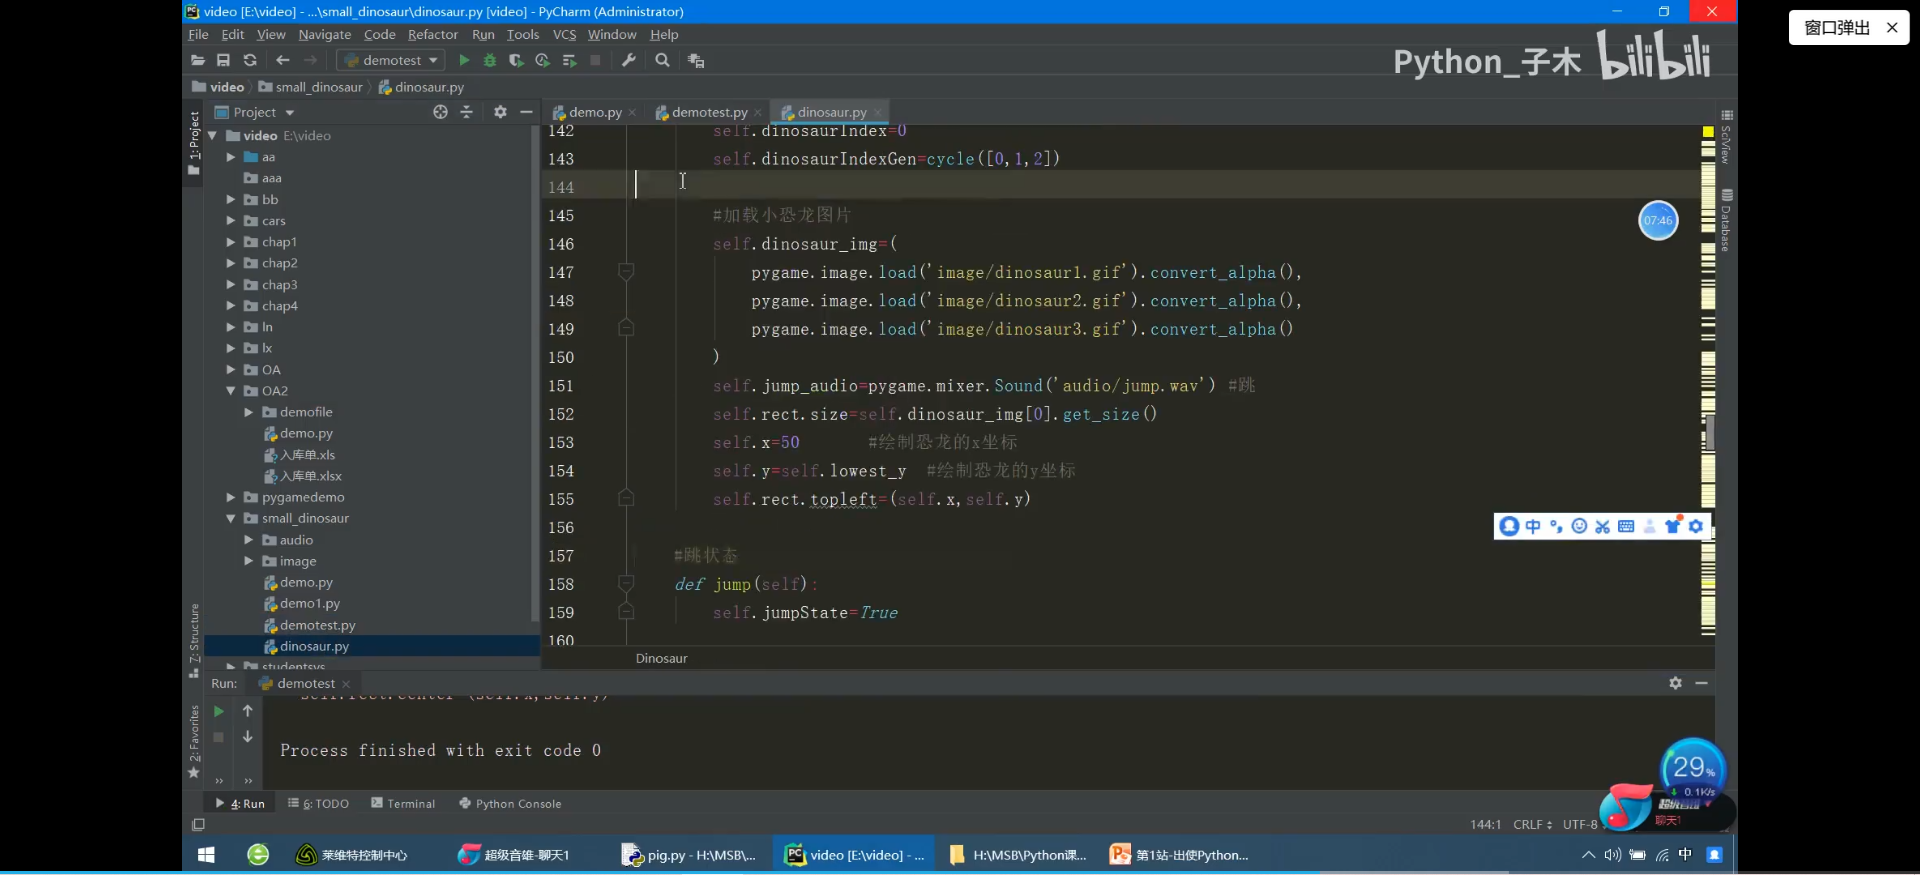
Task: Click CRLF line separator in status bar
Action: pos(1532,824)
